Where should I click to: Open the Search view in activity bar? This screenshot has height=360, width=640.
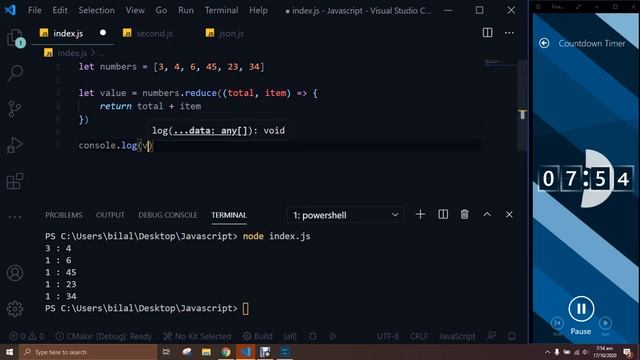pos(16,73)
